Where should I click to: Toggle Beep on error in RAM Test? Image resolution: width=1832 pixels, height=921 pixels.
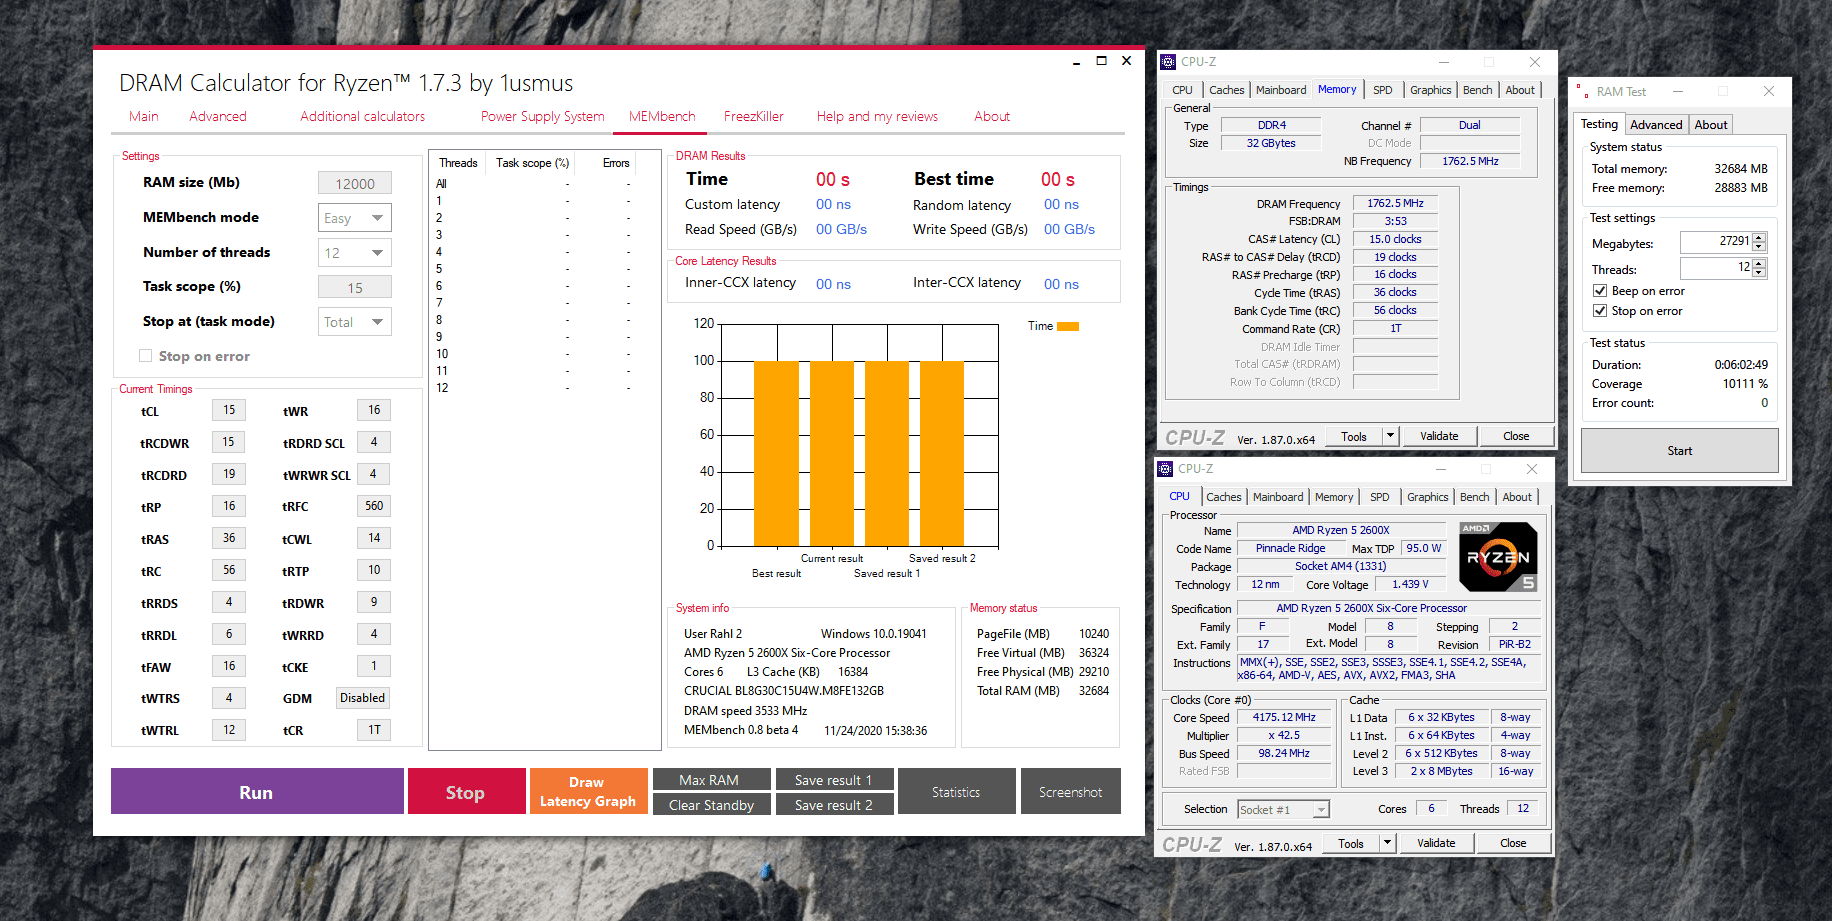pos(1600,291)
